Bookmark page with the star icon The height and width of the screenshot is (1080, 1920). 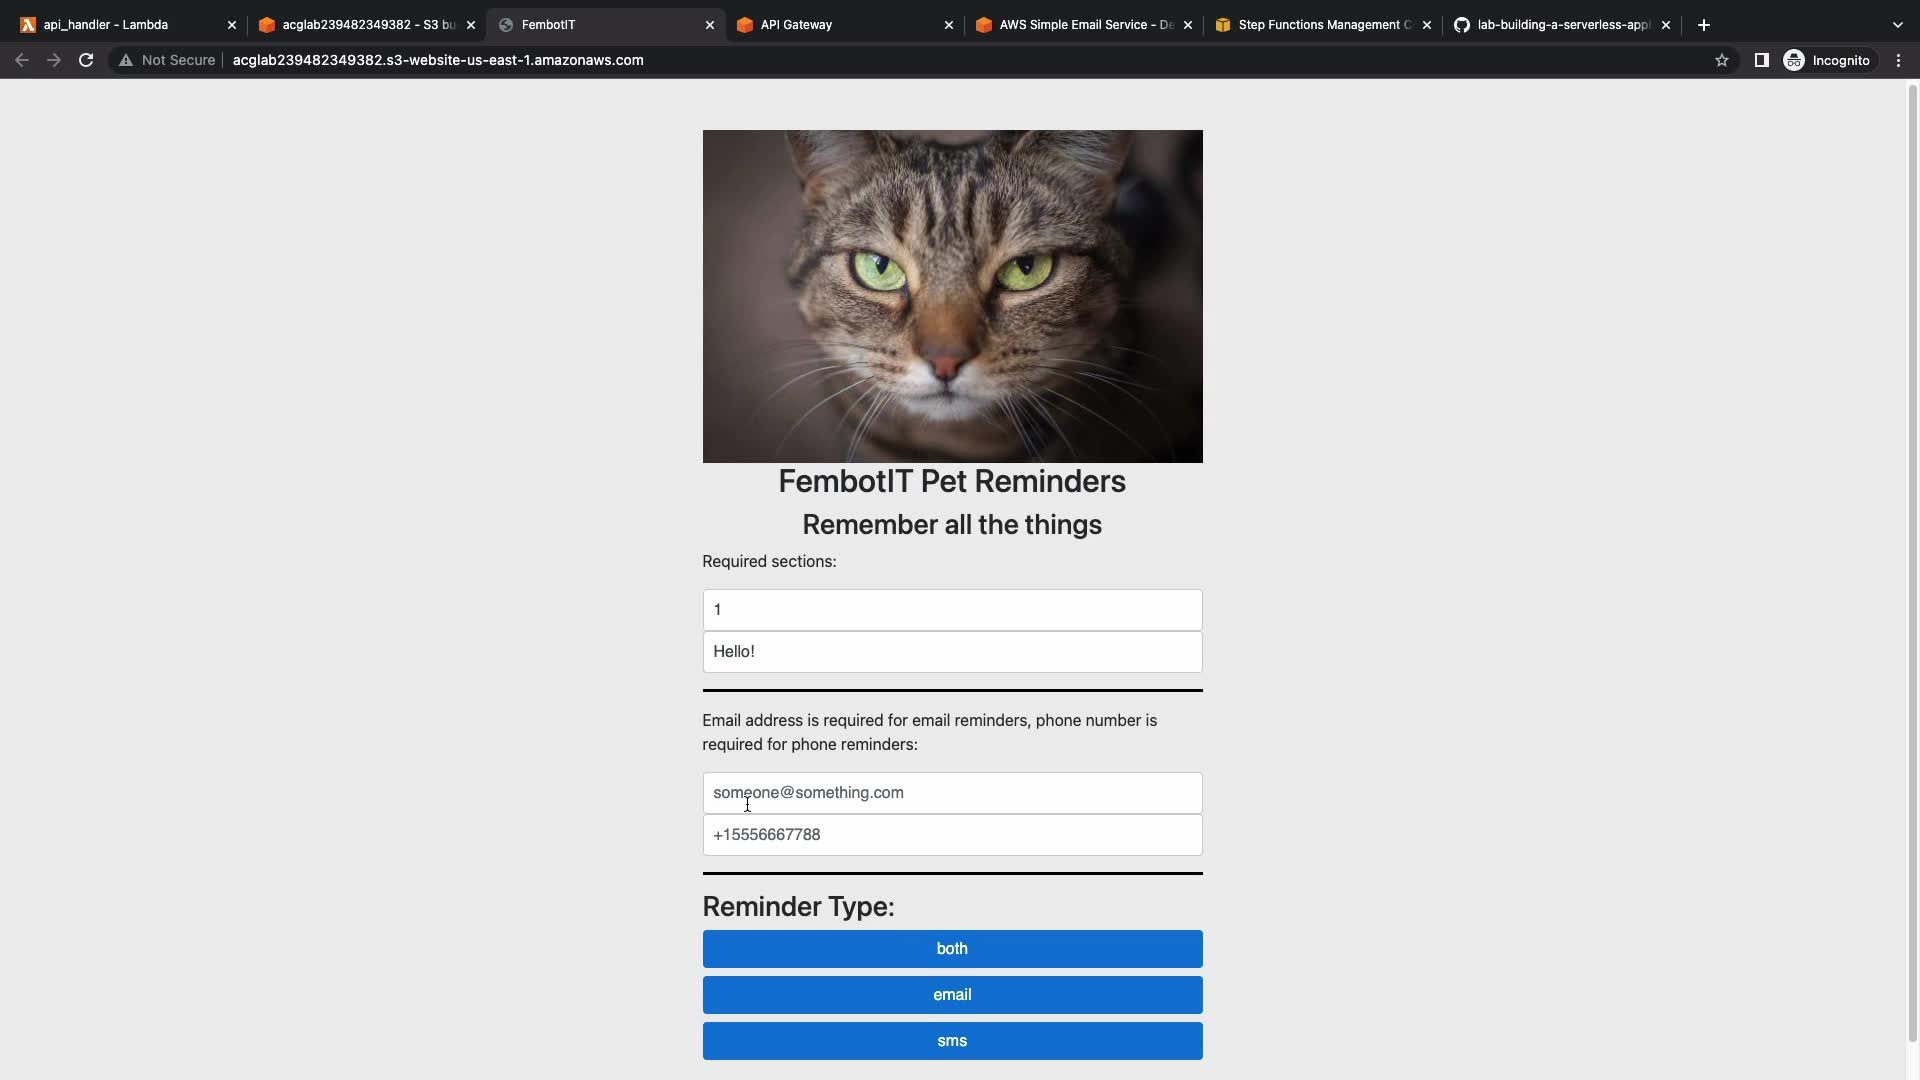(1721, 60)
